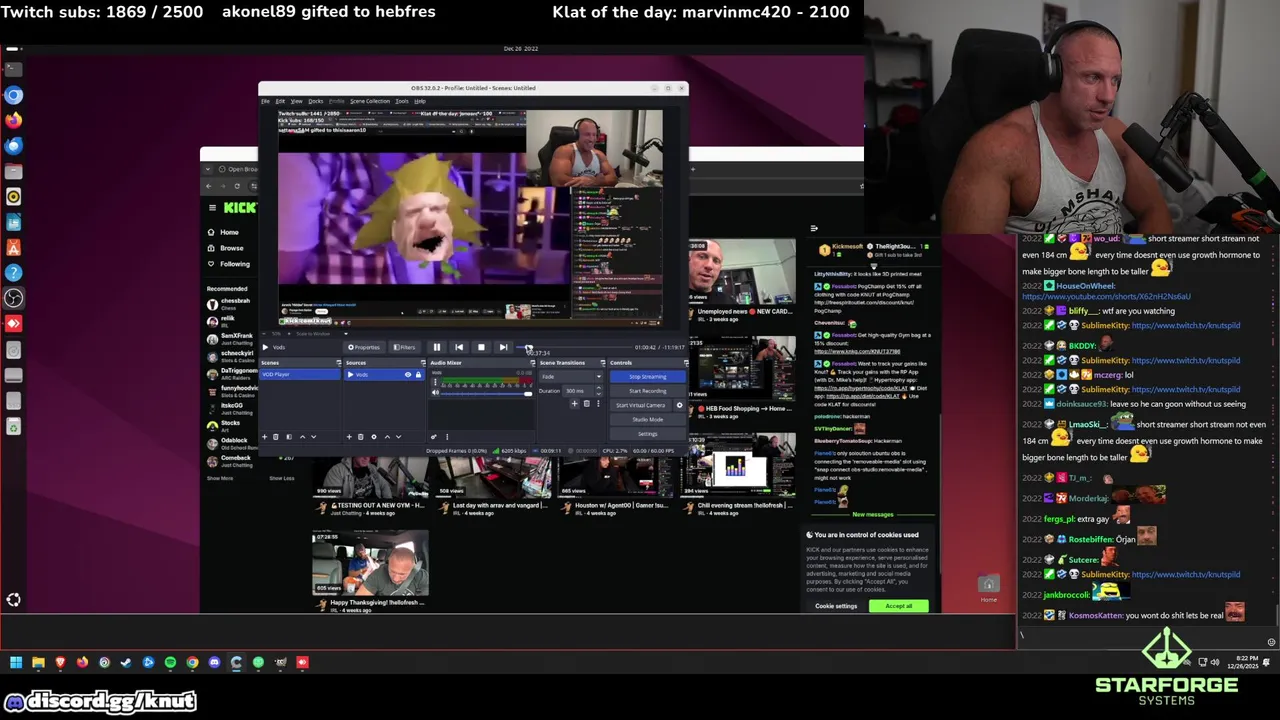Enable Studio Mode in OBS
Screen dimensions: 1280x720
pyautogui.click(x=648, y=420)
